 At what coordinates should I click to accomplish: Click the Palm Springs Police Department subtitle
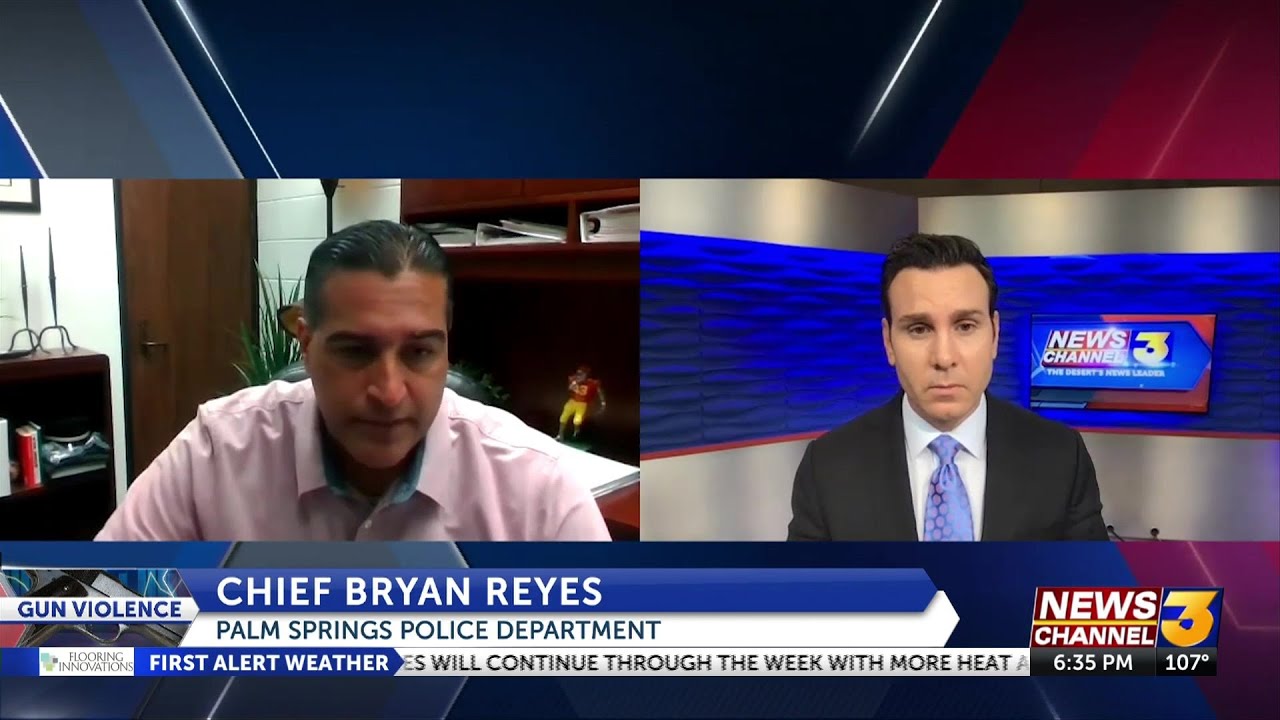point(439,630)
